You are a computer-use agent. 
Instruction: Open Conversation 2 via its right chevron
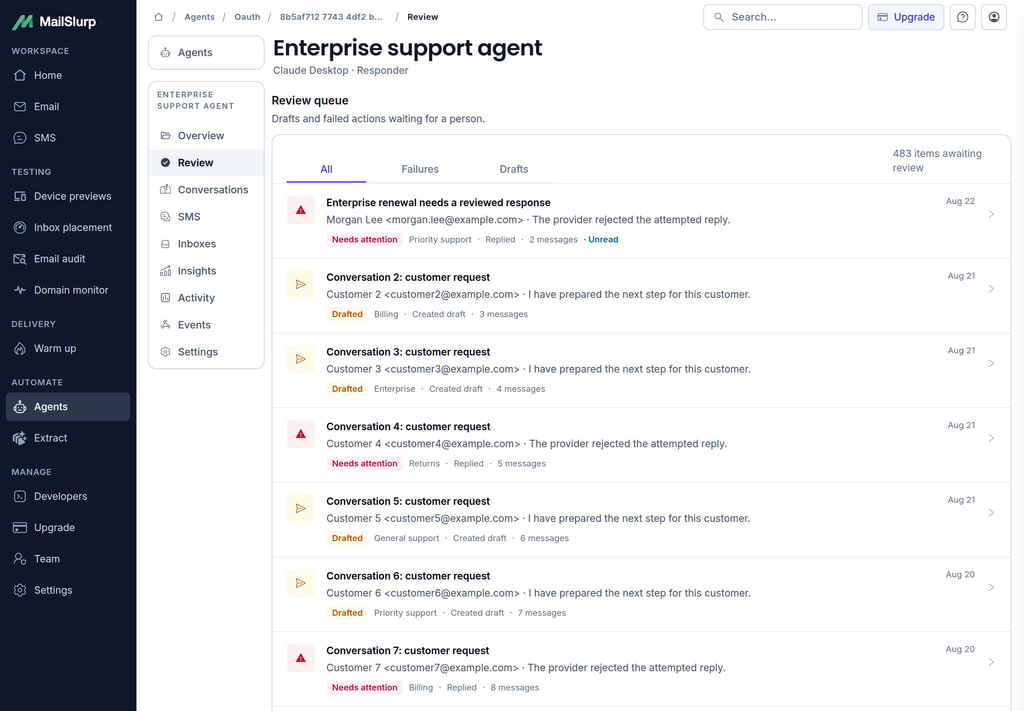[x=991, y=289]
